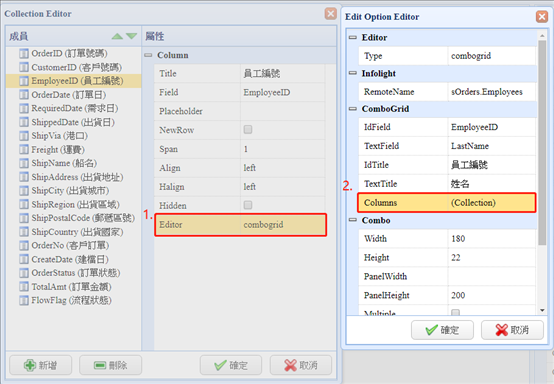Click the Columns (Collection) property row
The width and height of the screenshot is (554, 384).
(x=447, y=203)
